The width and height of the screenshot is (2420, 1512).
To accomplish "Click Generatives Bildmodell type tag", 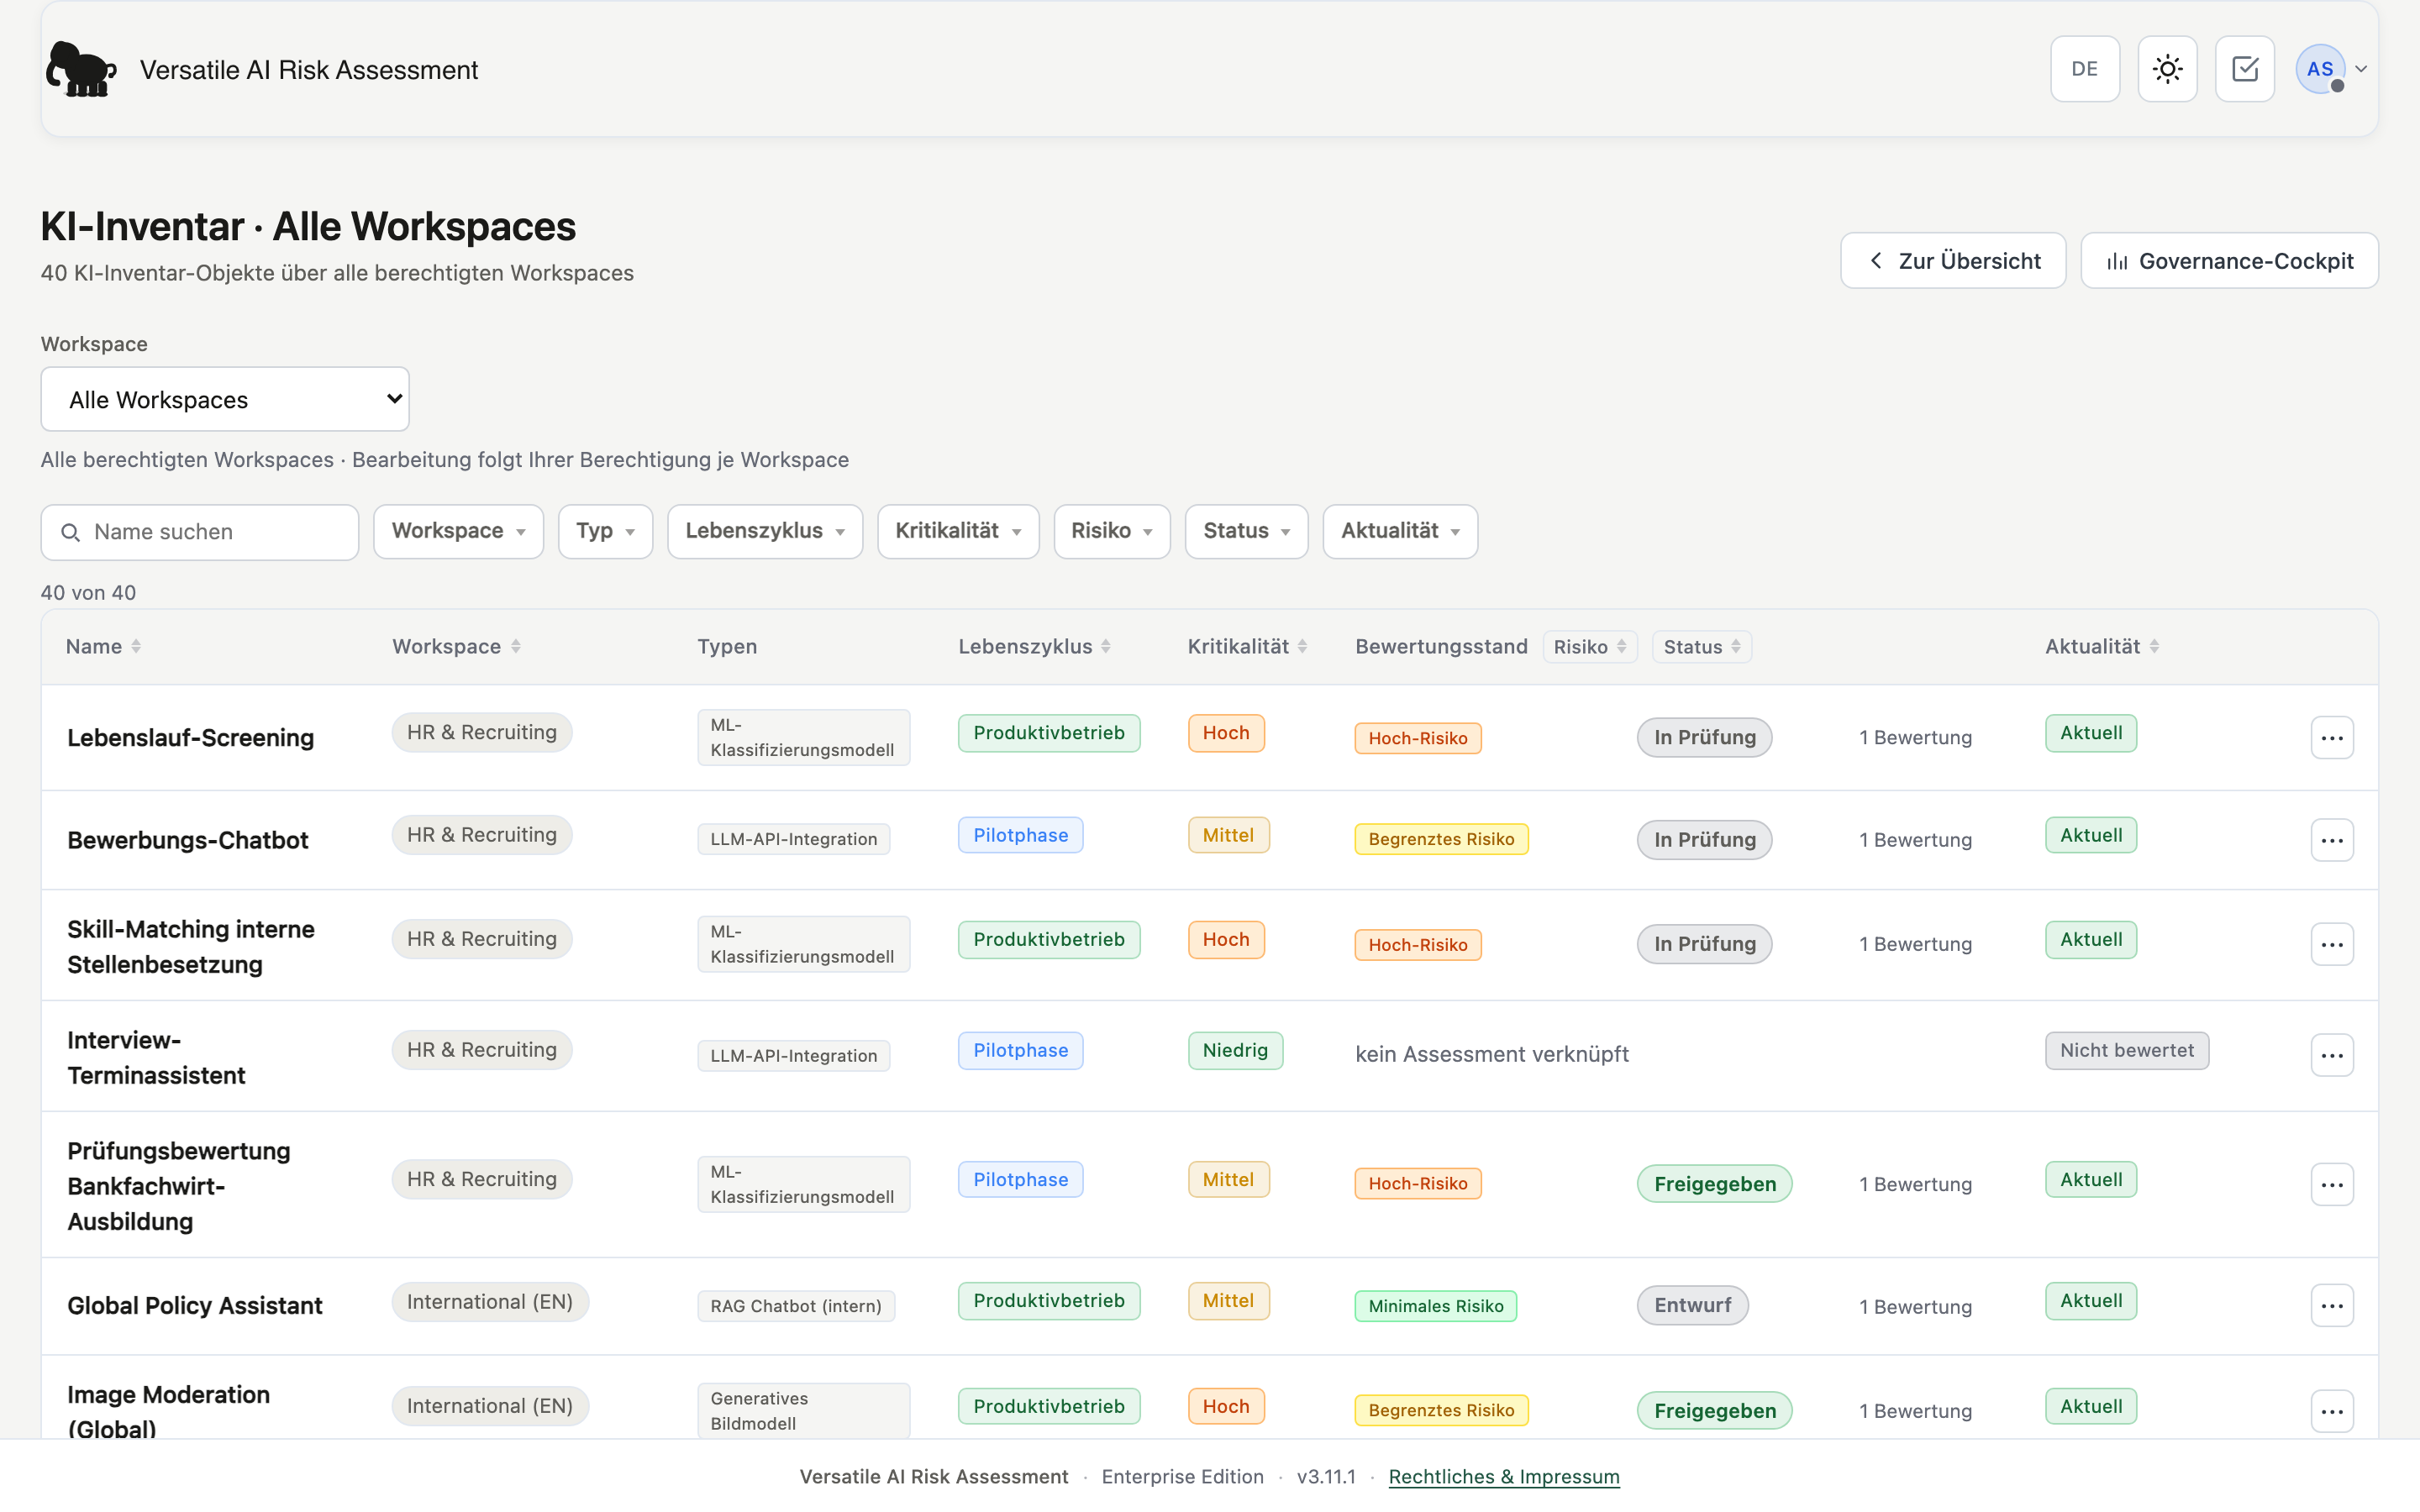I will (x=803, y=1411).
